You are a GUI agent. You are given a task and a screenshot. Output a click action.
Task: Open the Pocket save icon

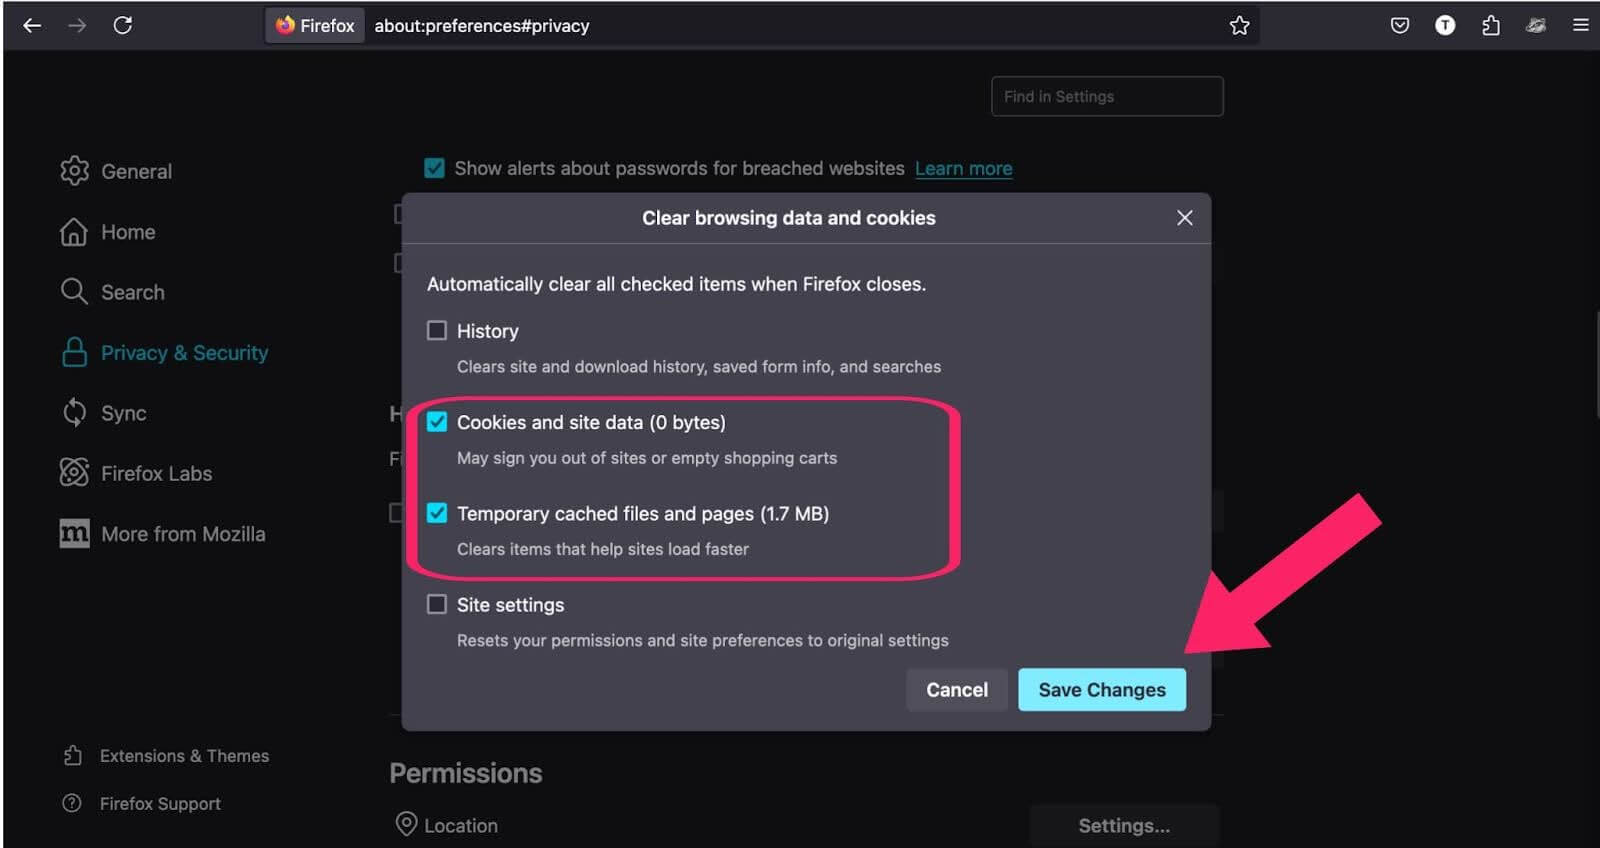(x=1399, y=25)
